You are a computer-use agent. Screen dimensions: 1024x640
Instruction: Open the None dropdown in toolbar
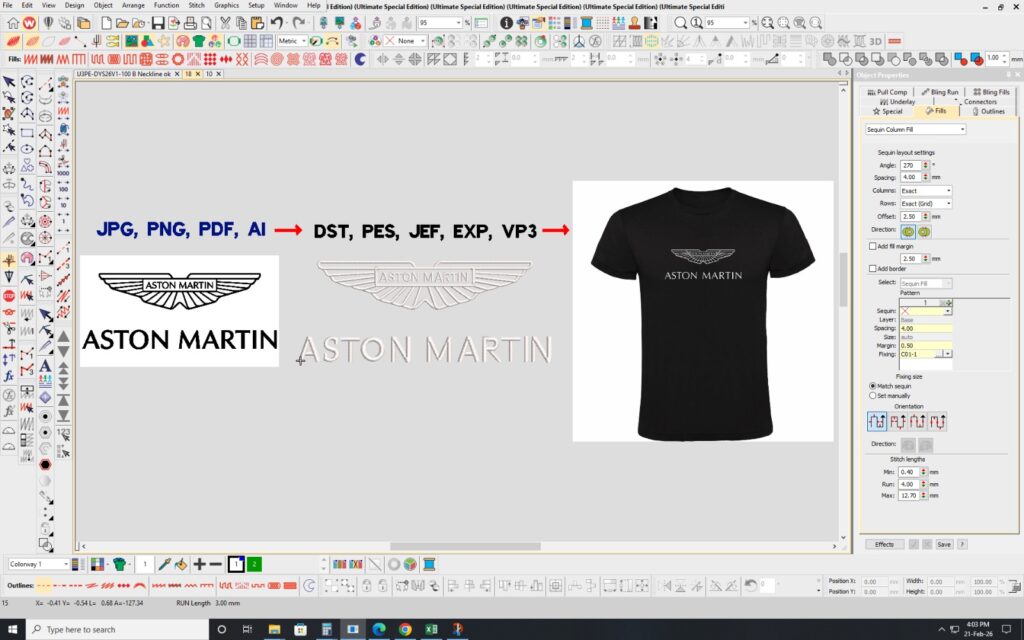click(x=406, y=41)
